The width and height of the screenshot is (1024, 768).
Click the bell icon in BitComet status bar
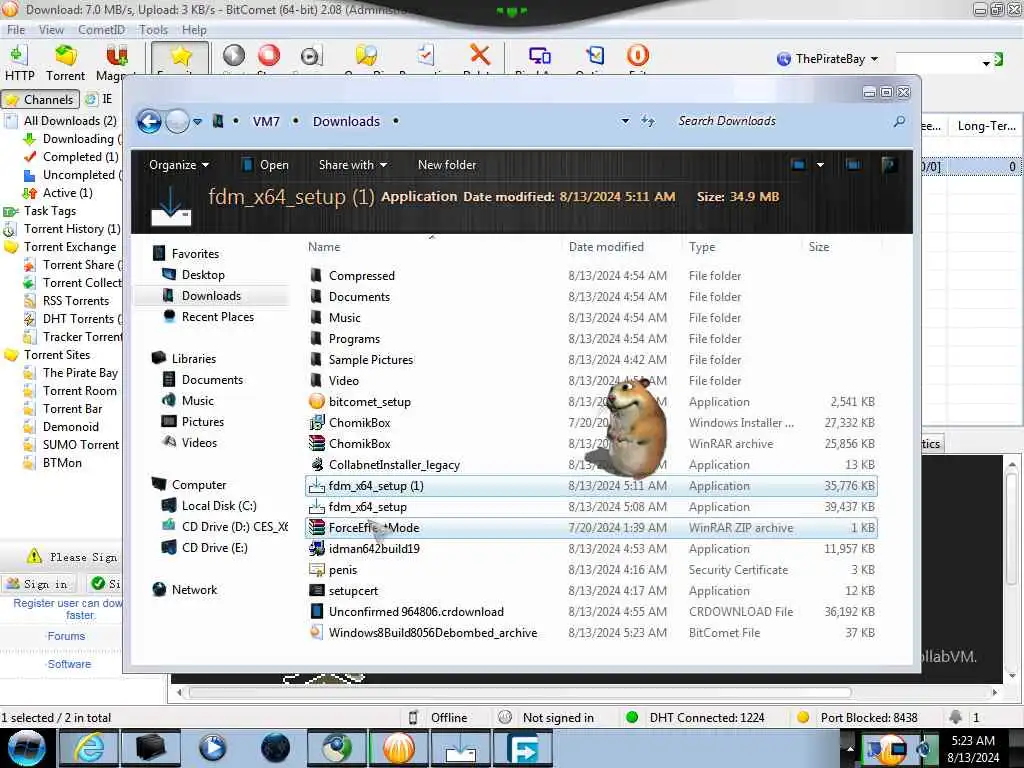tap(955, 717)
